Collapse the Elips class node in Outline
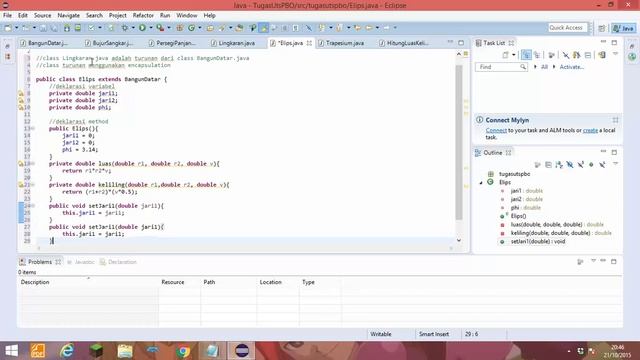 [481, 183]
